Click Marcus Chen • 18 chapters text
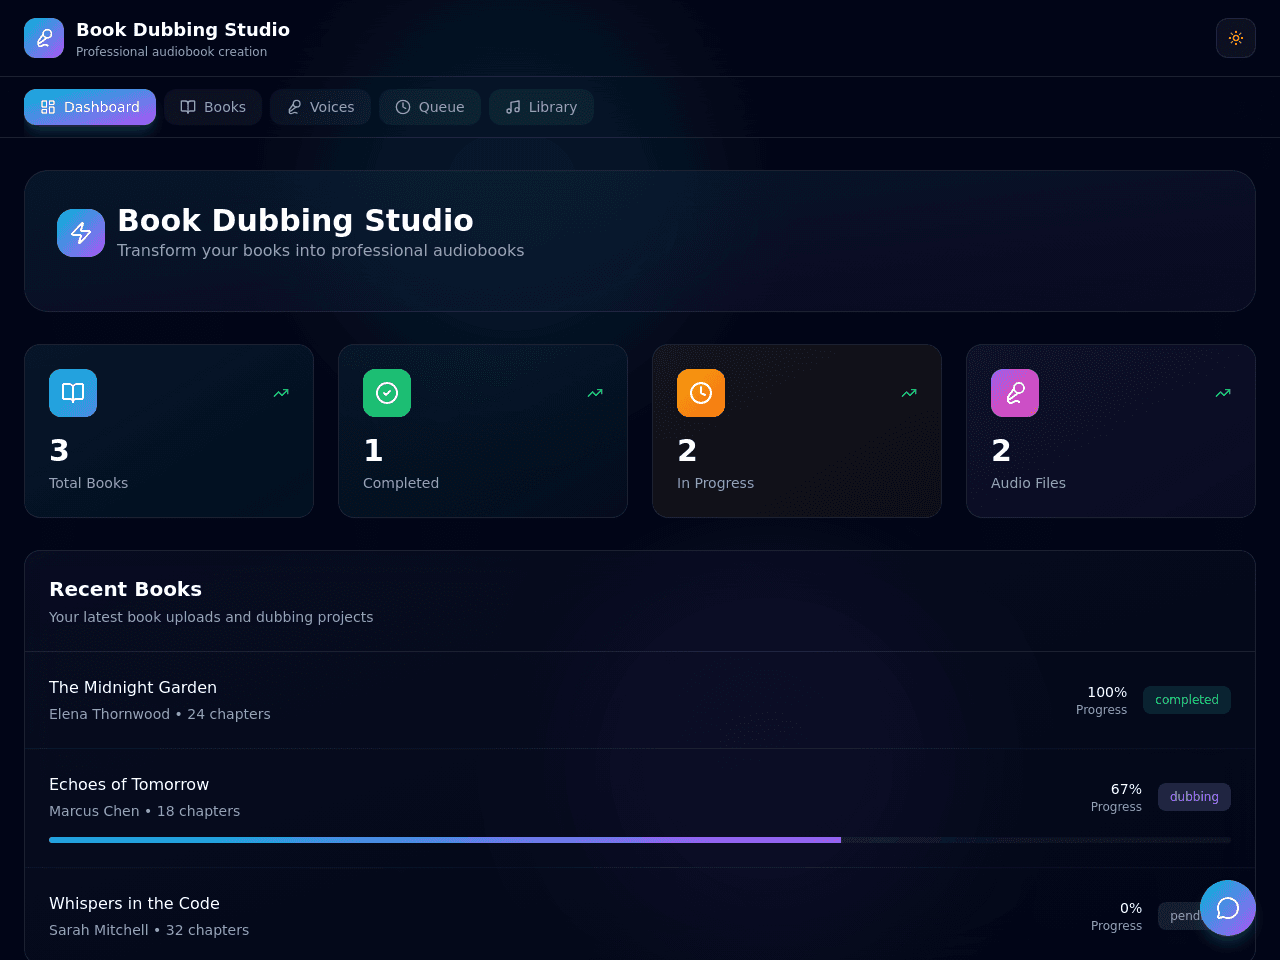Screen dimensions: 1280x960 (144, 811)
